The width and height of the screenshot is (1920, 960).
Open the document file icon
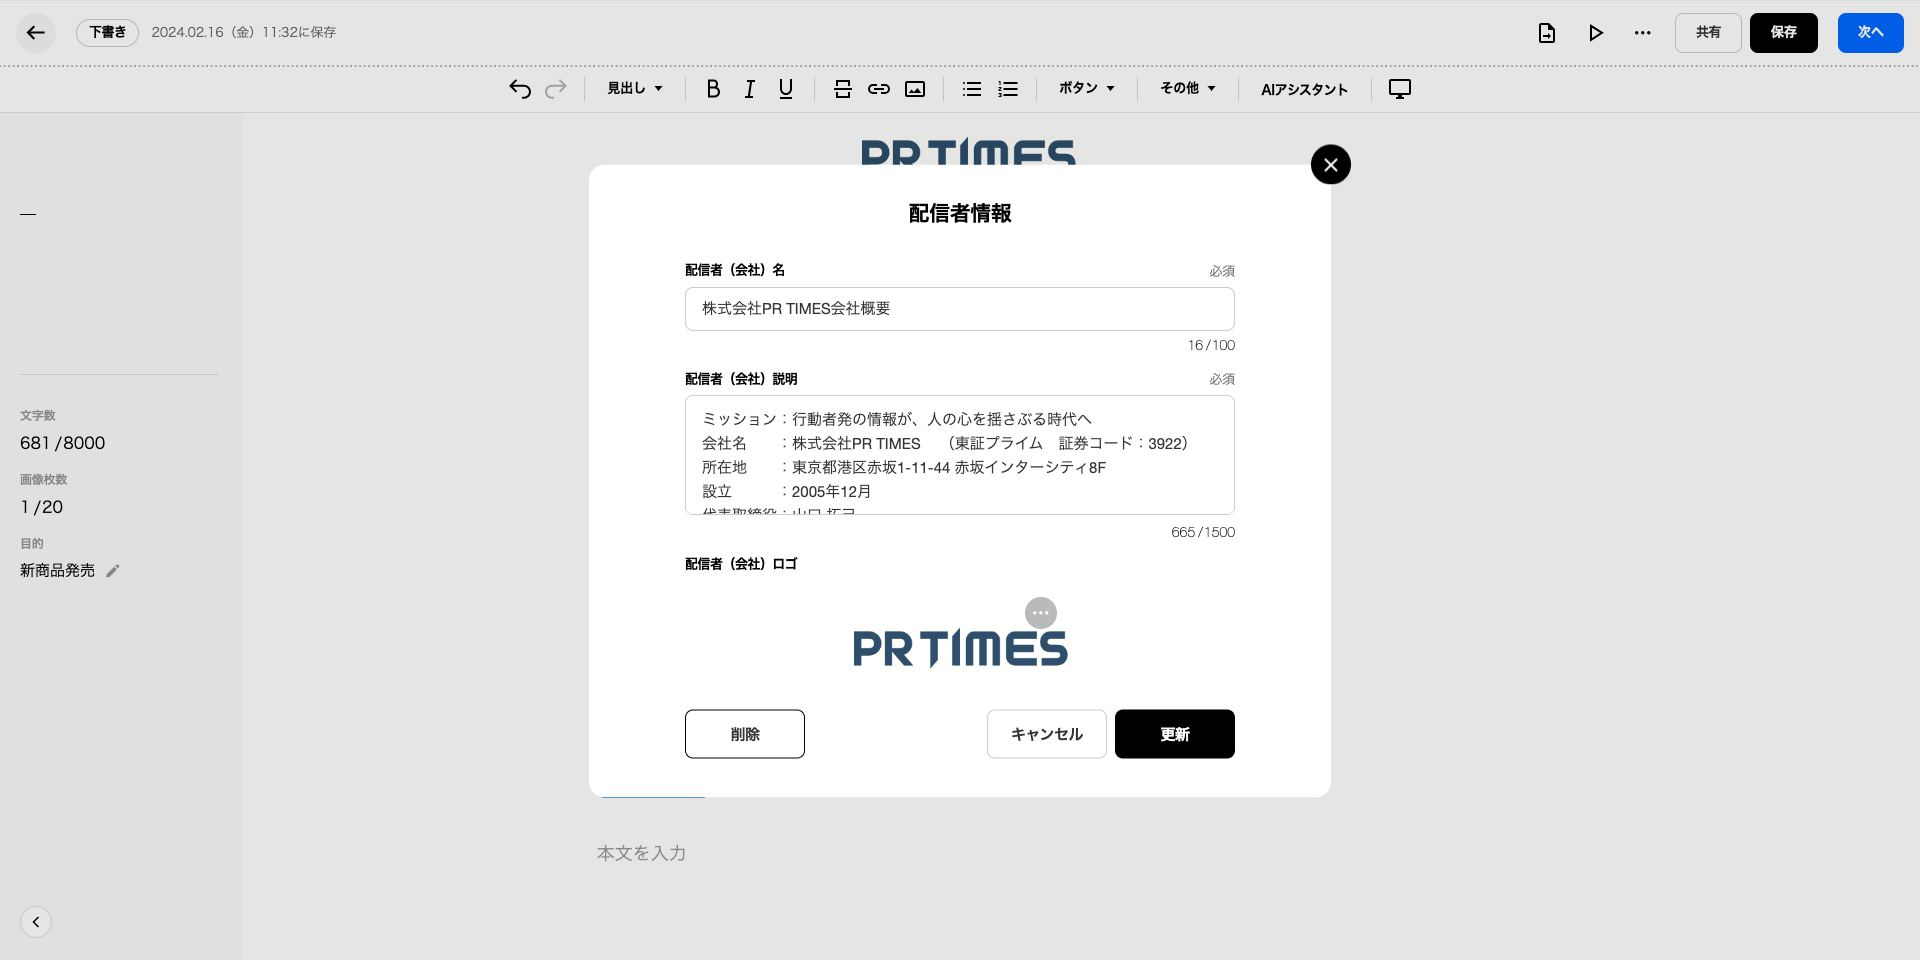tap(1547, 33)
